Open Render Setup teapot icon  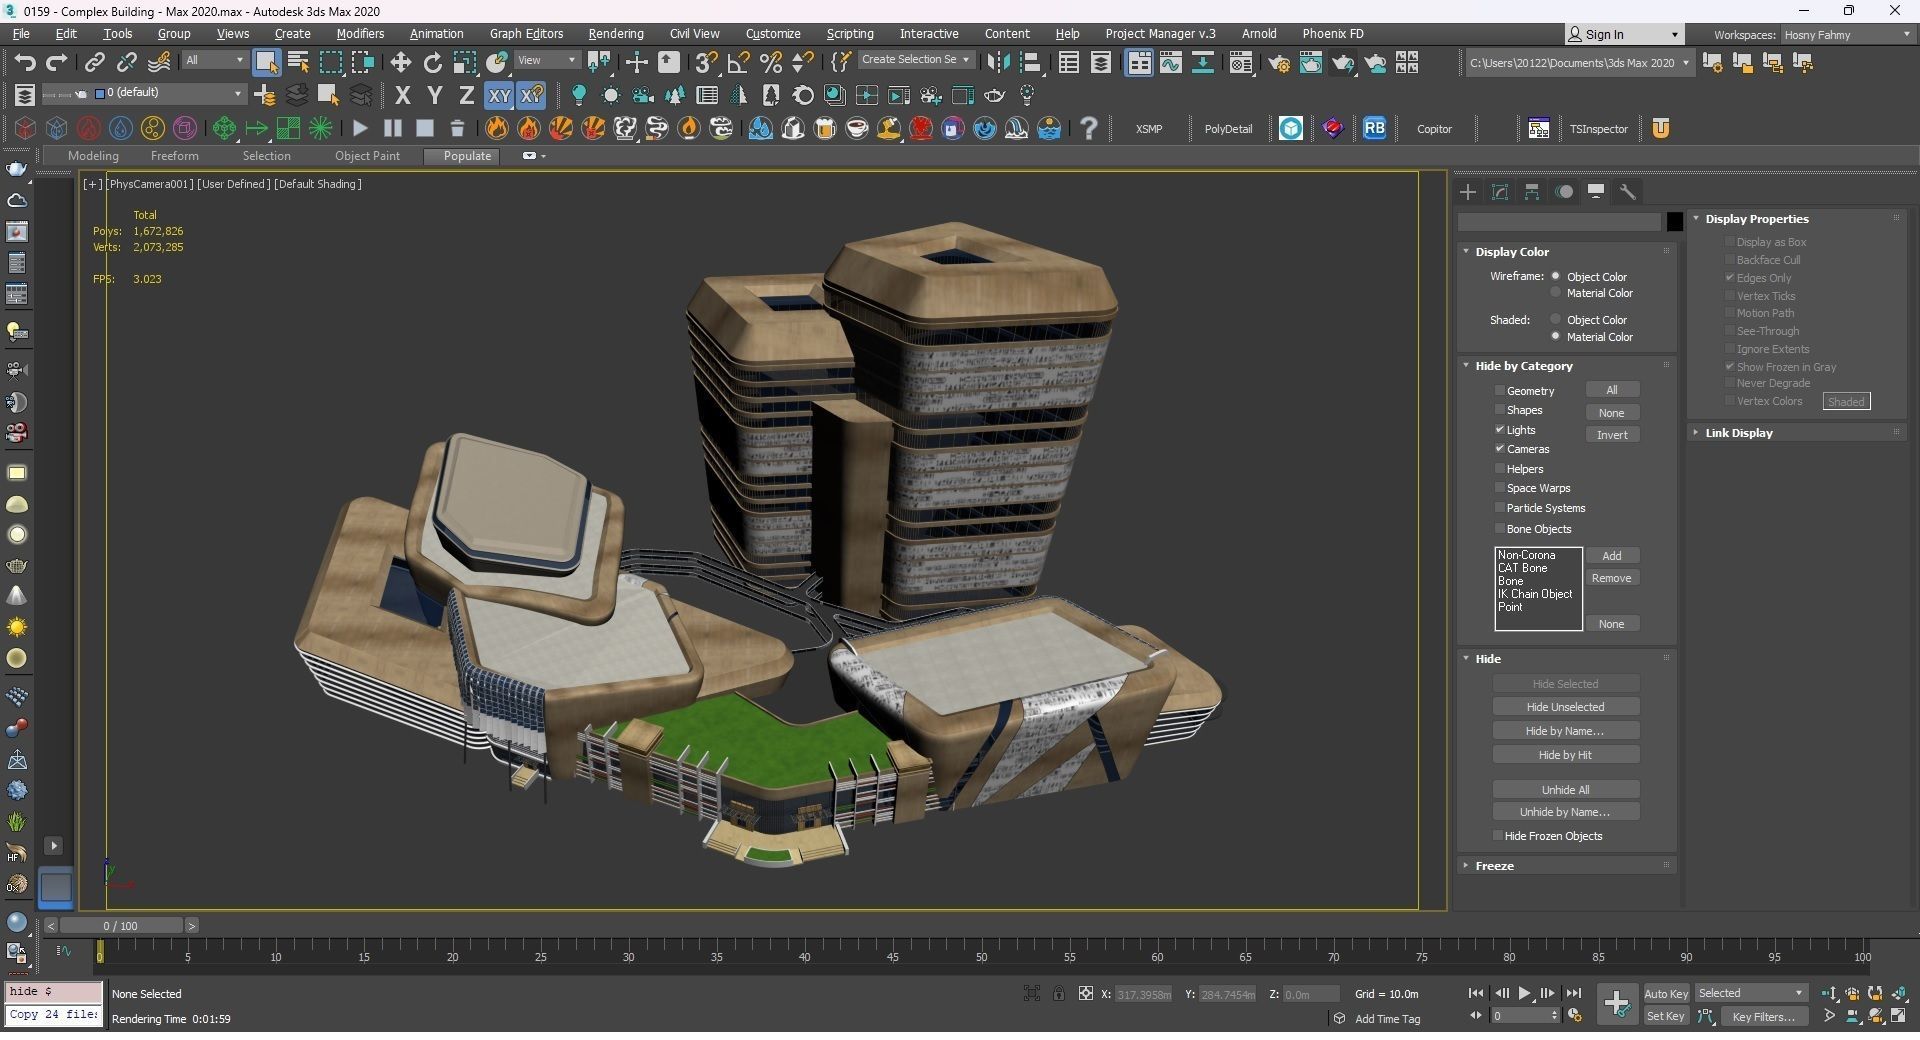point(1278,63)
